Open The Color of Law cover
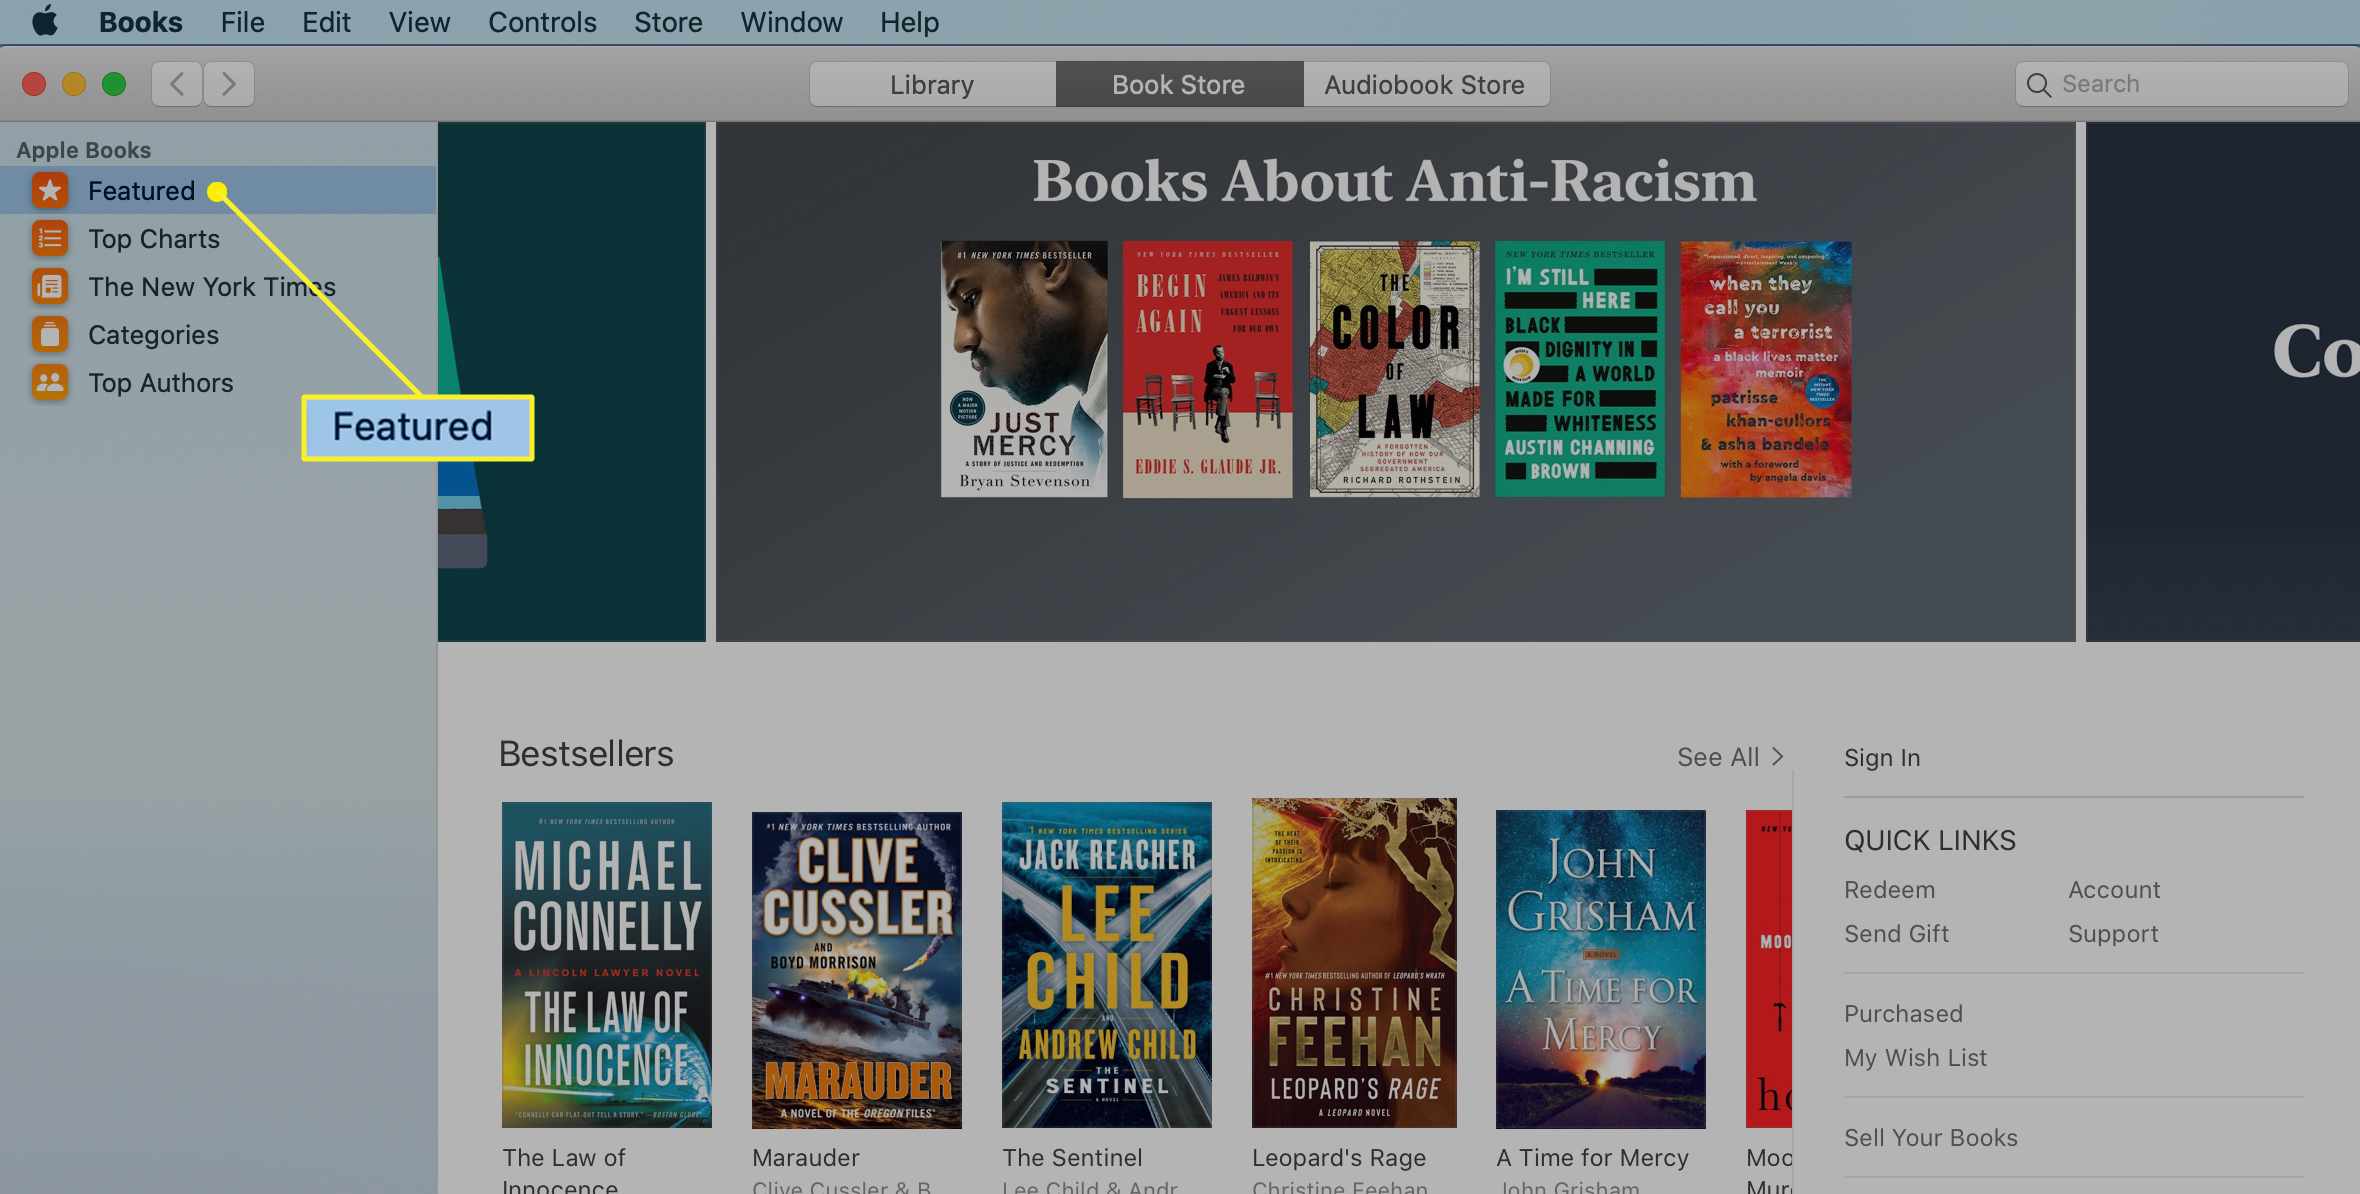2360x1194 pixels. coord(1394,368)
